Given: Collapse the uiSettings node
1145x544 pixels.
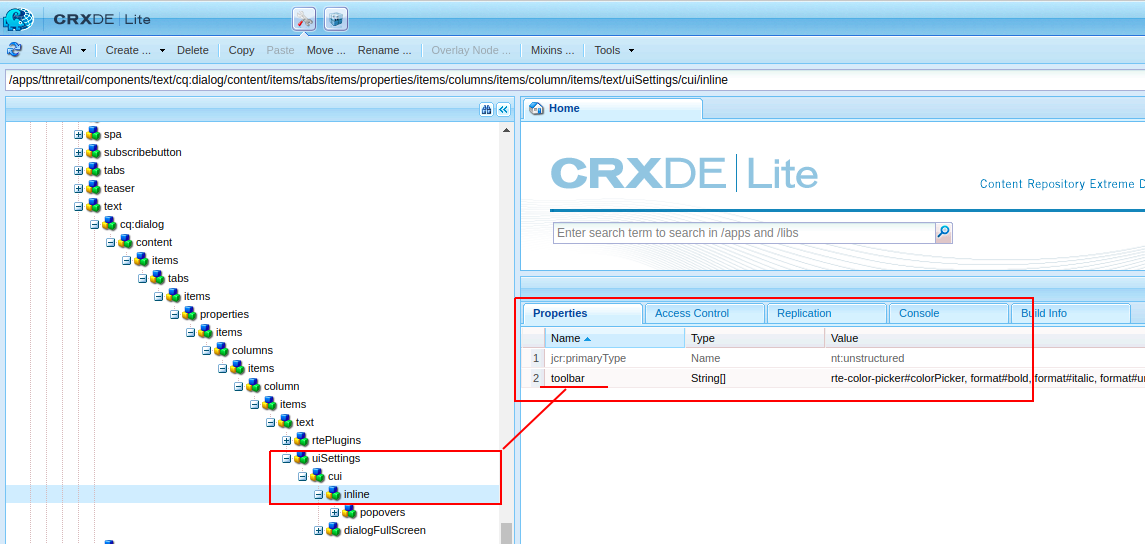Looking at the screenshot, I should tap(287, 459).
